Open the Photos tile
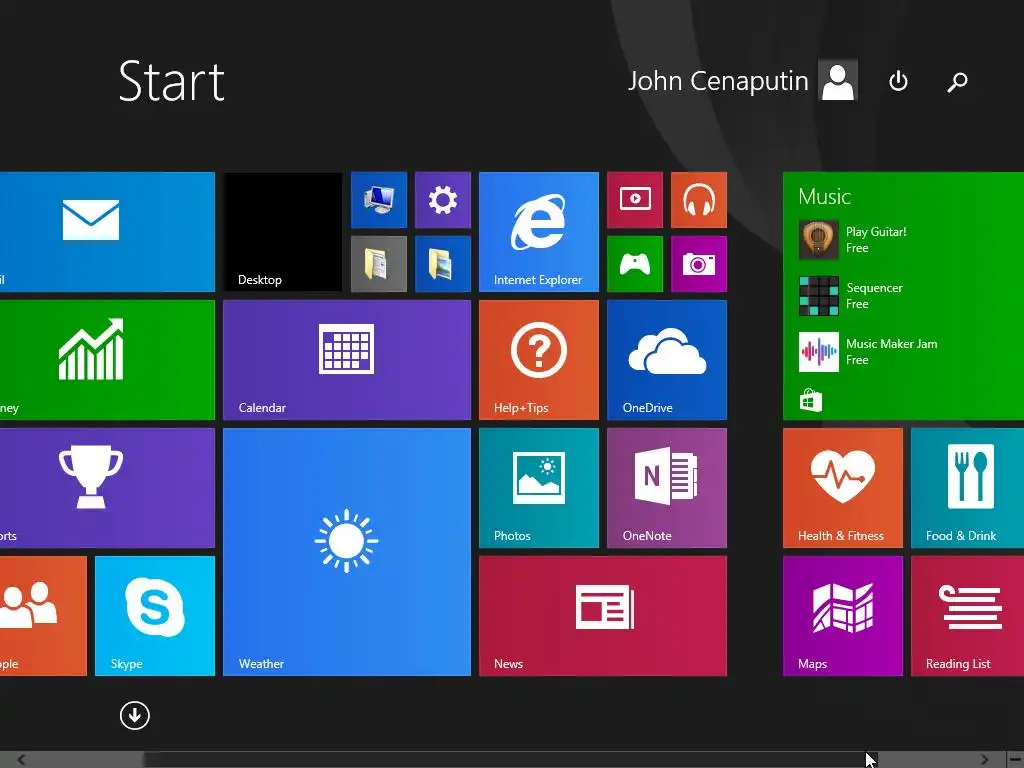Image resolution: width=1024 pixels, height=768 pixels. click(x=539, y=488)
